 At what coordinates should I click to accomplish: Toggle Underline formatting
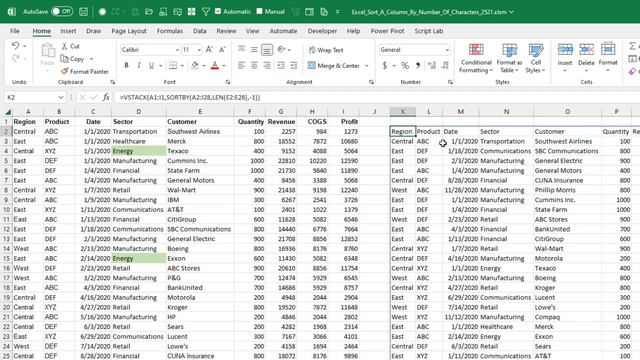(151, 65)
